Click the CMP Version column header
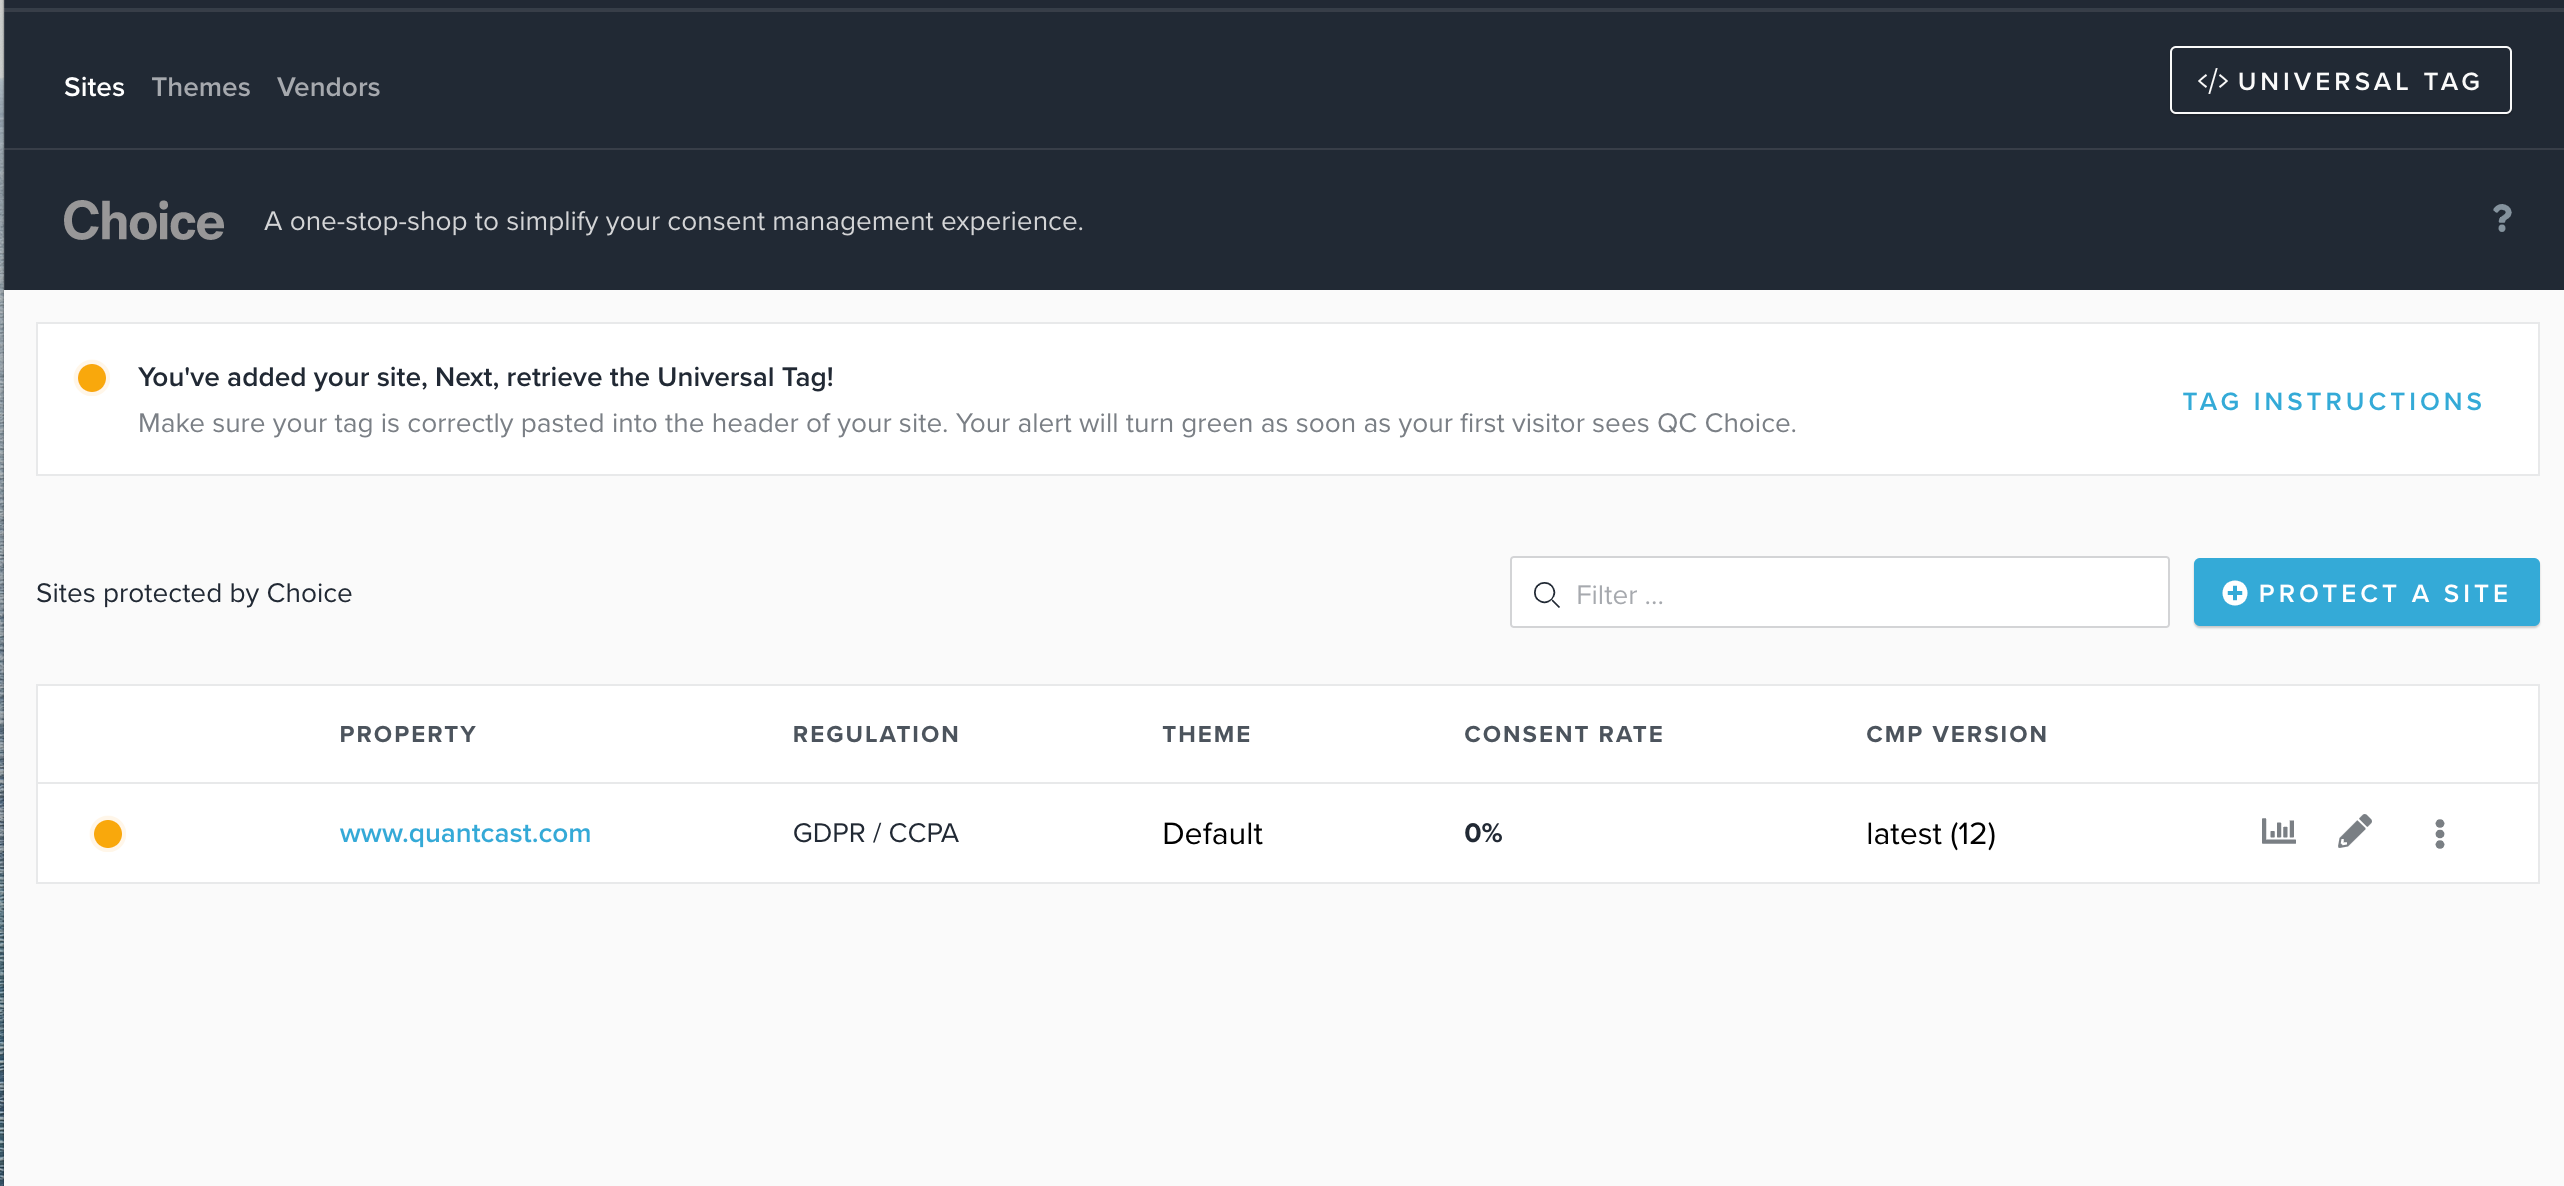The height and width of the screenshot is (1186, 2564). click(1956, 734)
